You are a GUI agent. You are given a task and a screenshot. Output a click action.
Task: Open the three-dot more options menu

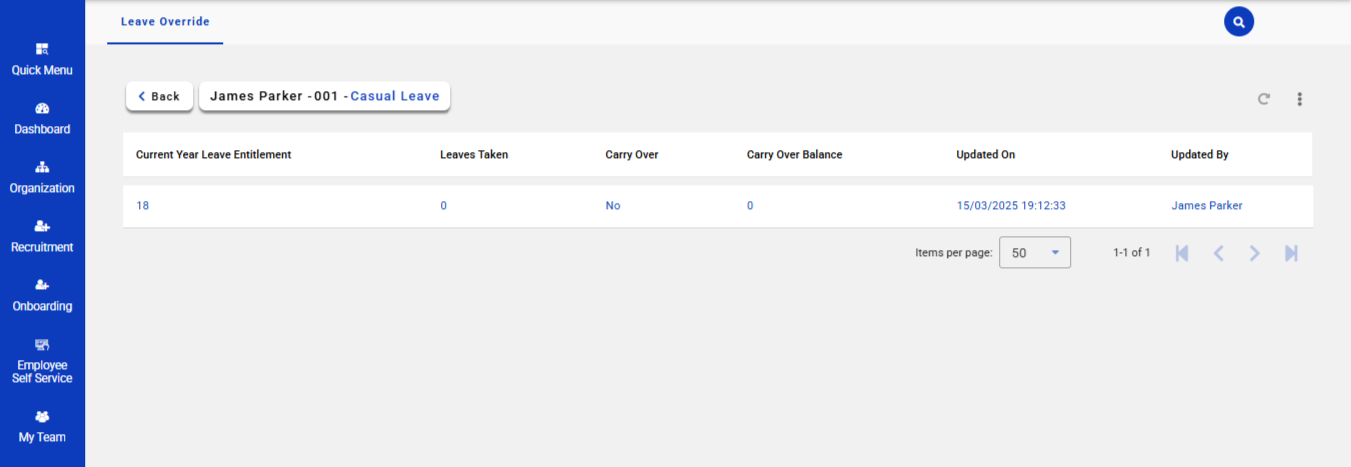point(1299,99)
